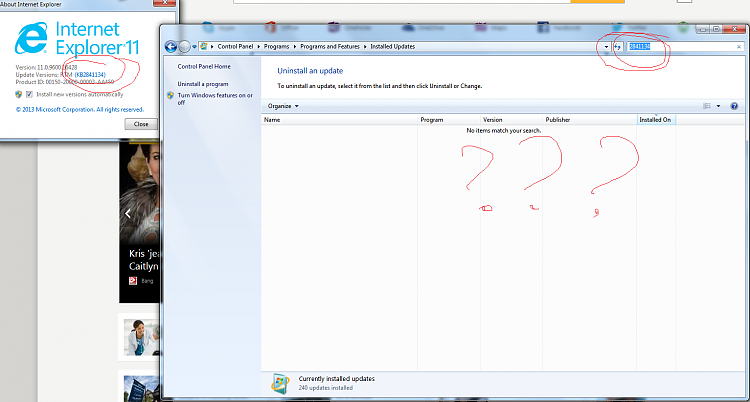
Task: Open 'Turn Windows features on or off'
Action: coord(215,99)
